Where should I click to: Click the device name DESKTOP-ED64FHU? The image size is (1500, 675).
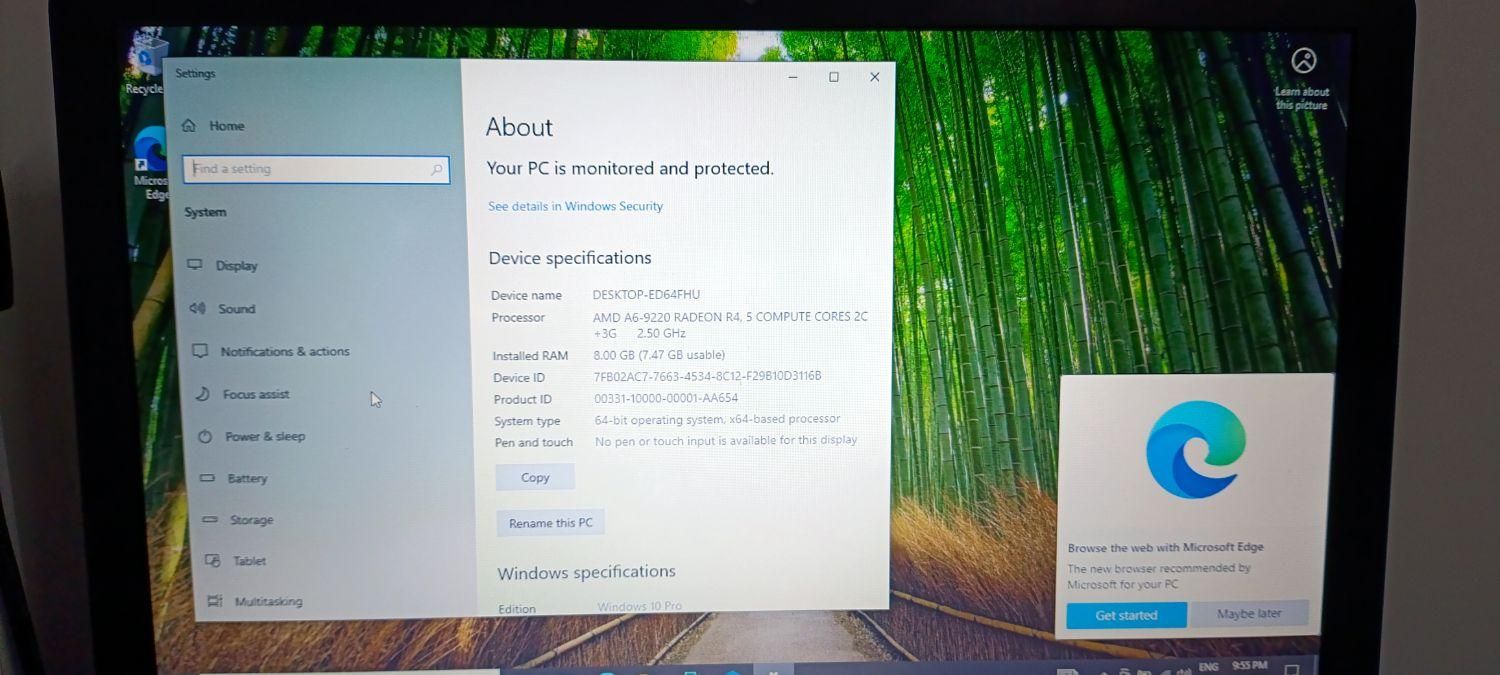[x=646, y=295]
